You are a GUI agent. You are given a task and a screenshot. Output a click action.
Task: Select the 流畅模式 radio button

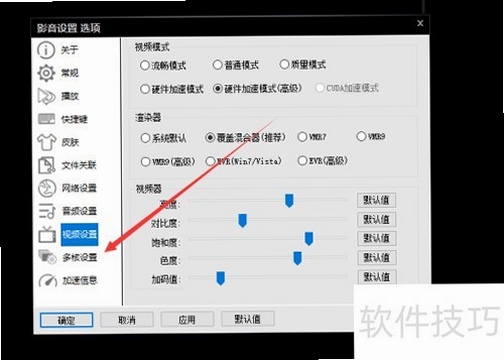coord(144,65)
